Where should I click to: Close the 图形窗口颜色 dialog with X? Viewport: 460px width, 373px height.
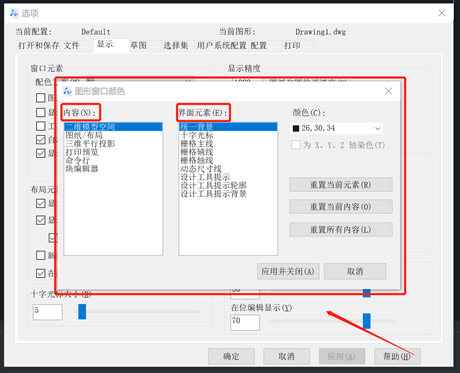point(388,91)
